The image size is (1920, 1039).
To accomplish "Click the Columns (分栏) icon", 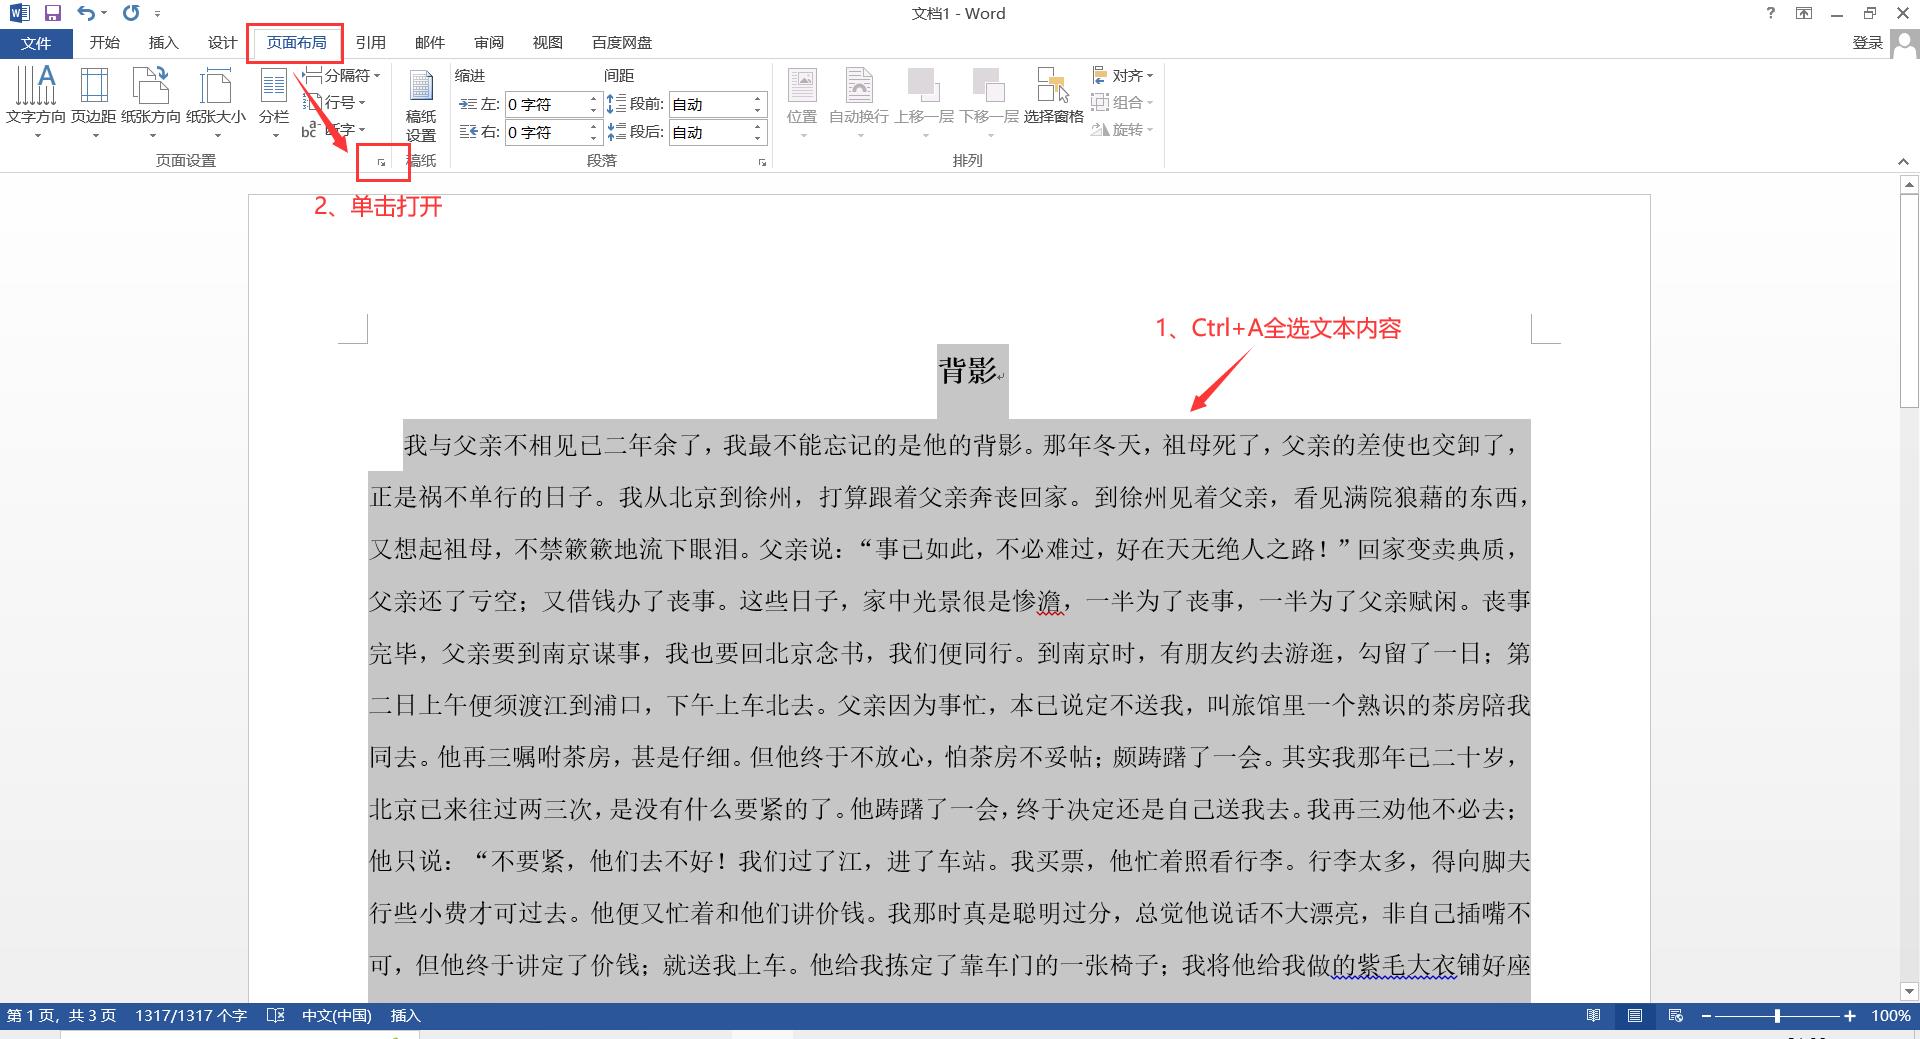I will click(x=274, y=88).
